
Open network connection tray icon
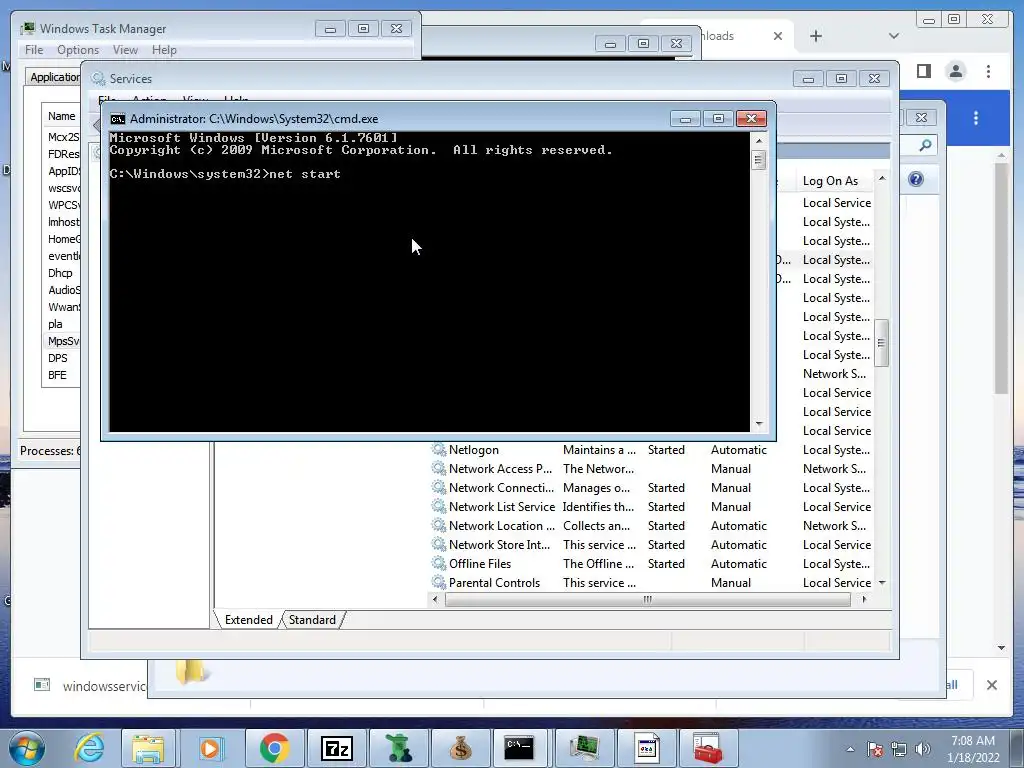coord(899,749)
